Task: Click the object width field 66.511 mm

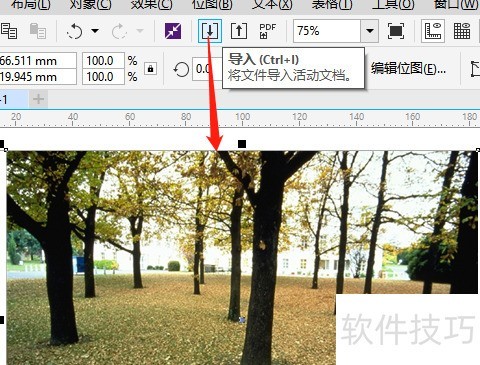Action: [38, 61]
